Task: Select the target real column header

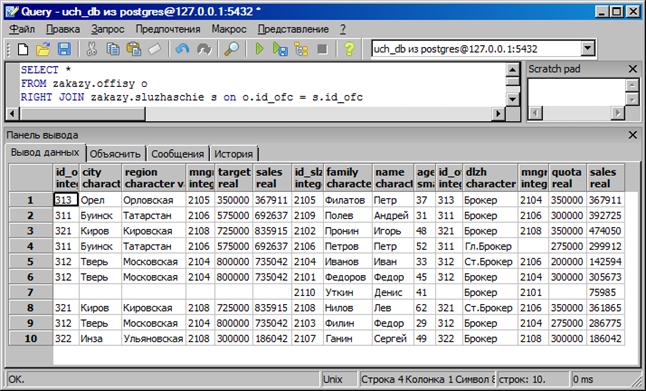Action: pyautogui.click(x=233, y=178)
